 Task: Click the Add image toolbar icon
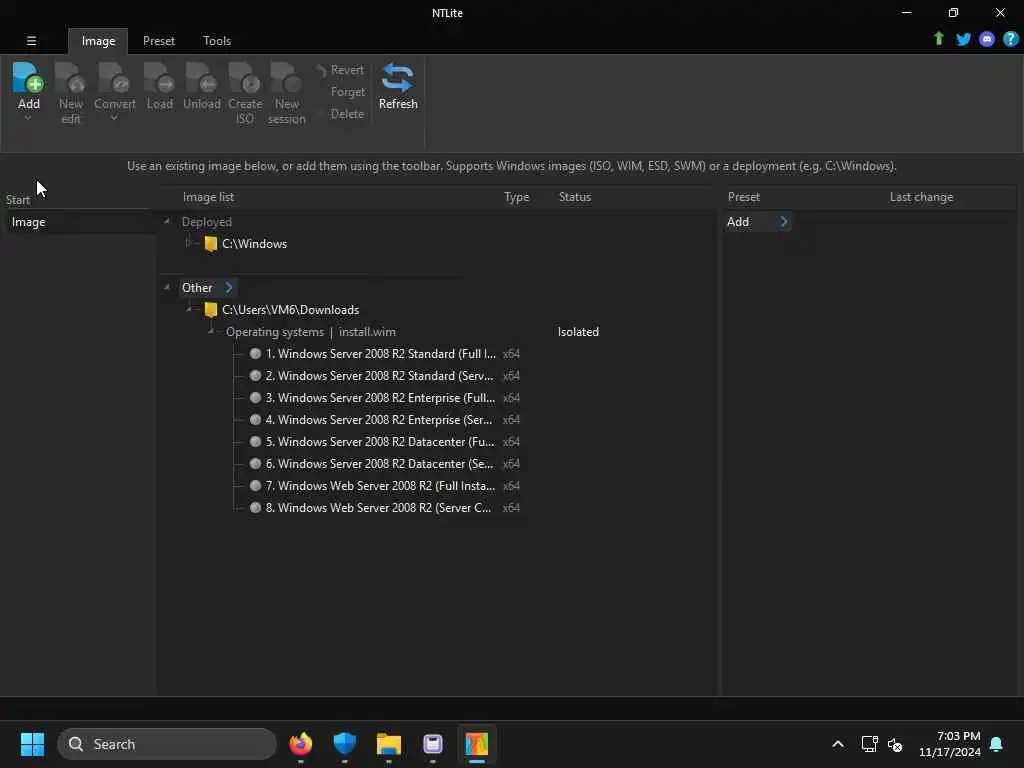pos(28,78)
